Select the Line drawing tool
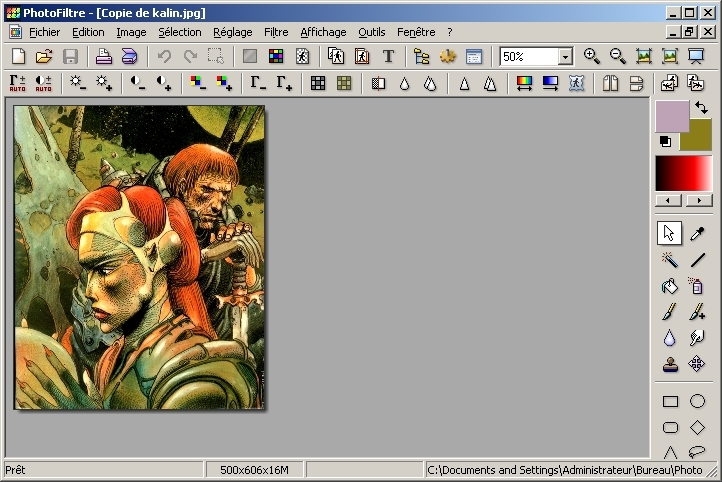This screenshot has width=722, height=482. coord(697,260)
